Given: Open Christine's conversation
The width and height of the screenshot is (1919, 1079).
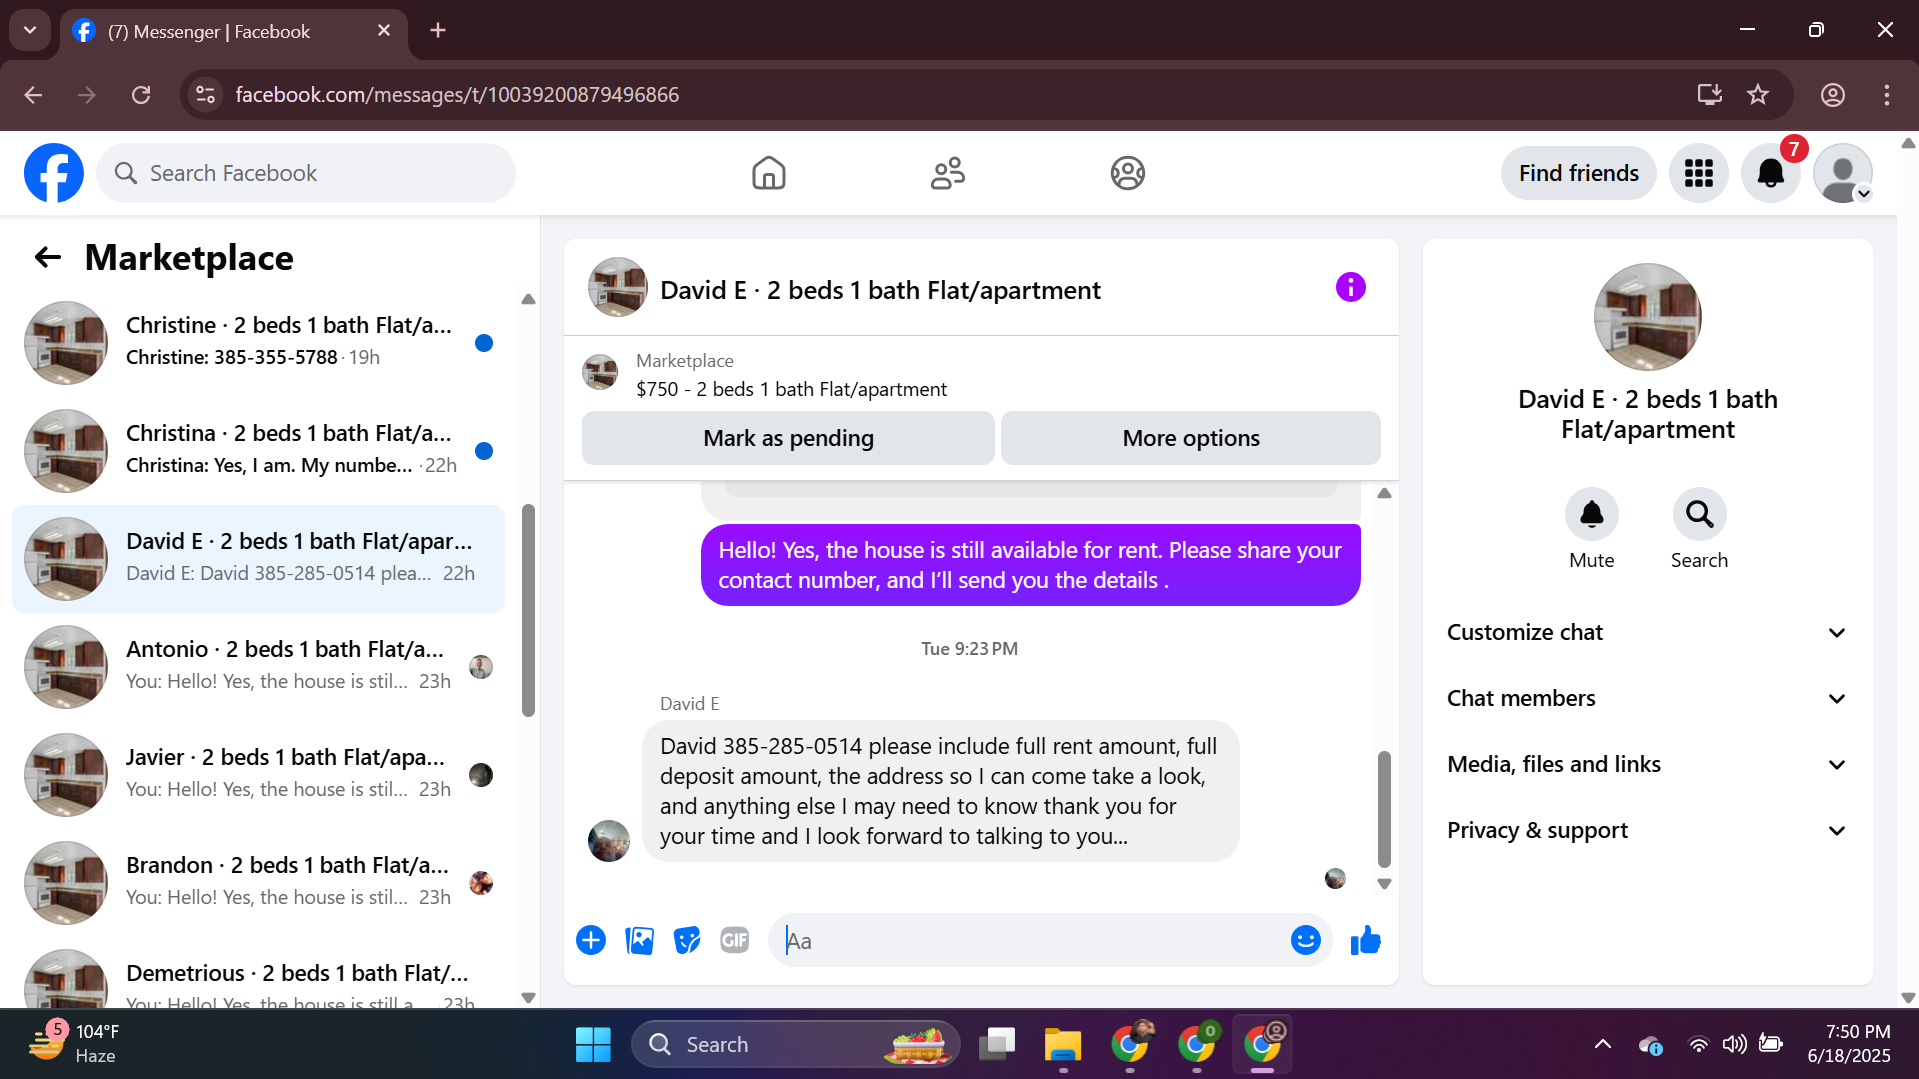Looking at the screenshot, I should tap(258, 342).
